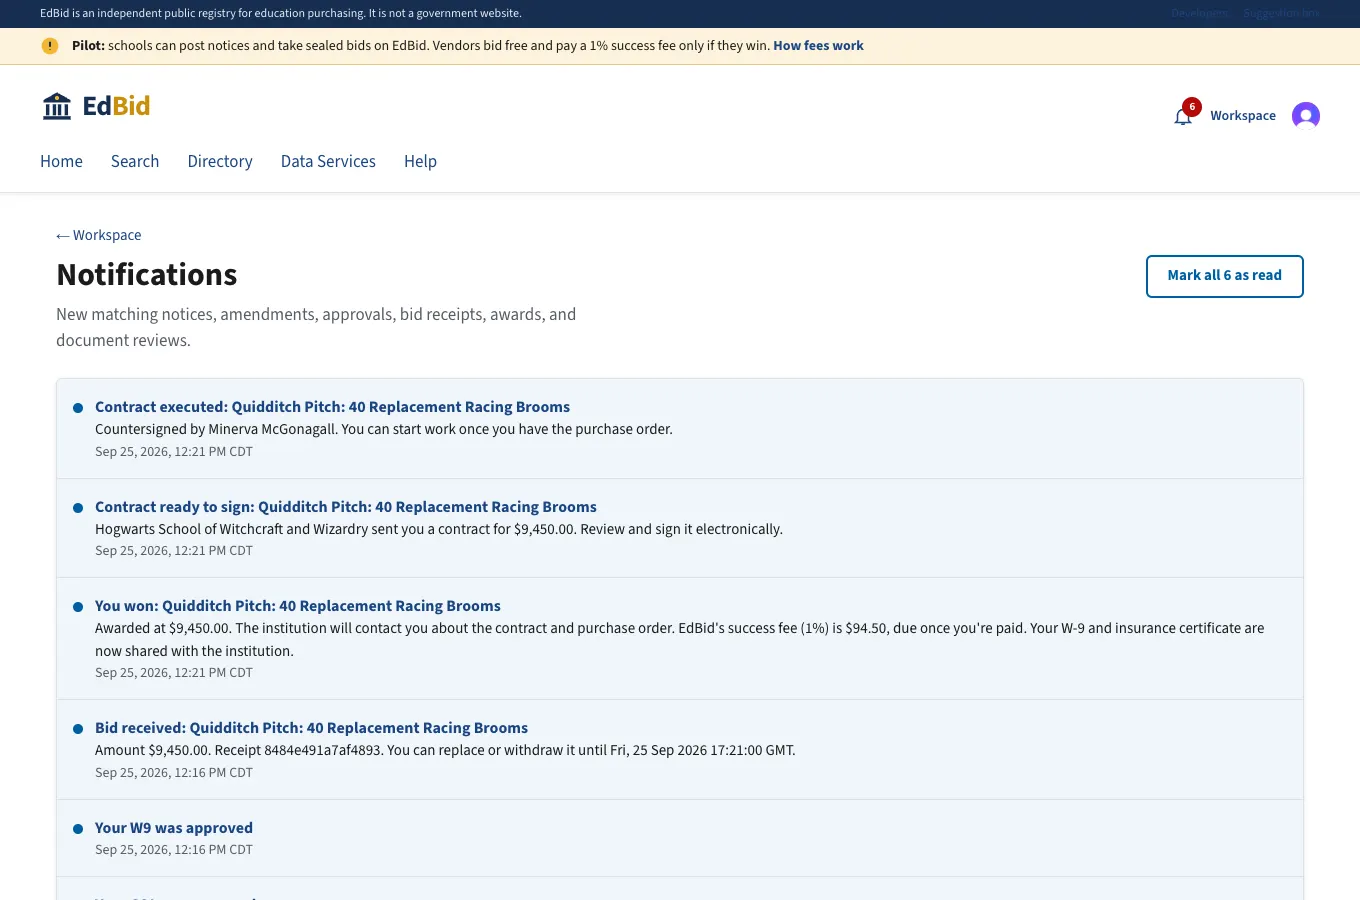Open You won: Quidditch Pitch notification
Screen dimensions: 1360x900
(298, 606)
